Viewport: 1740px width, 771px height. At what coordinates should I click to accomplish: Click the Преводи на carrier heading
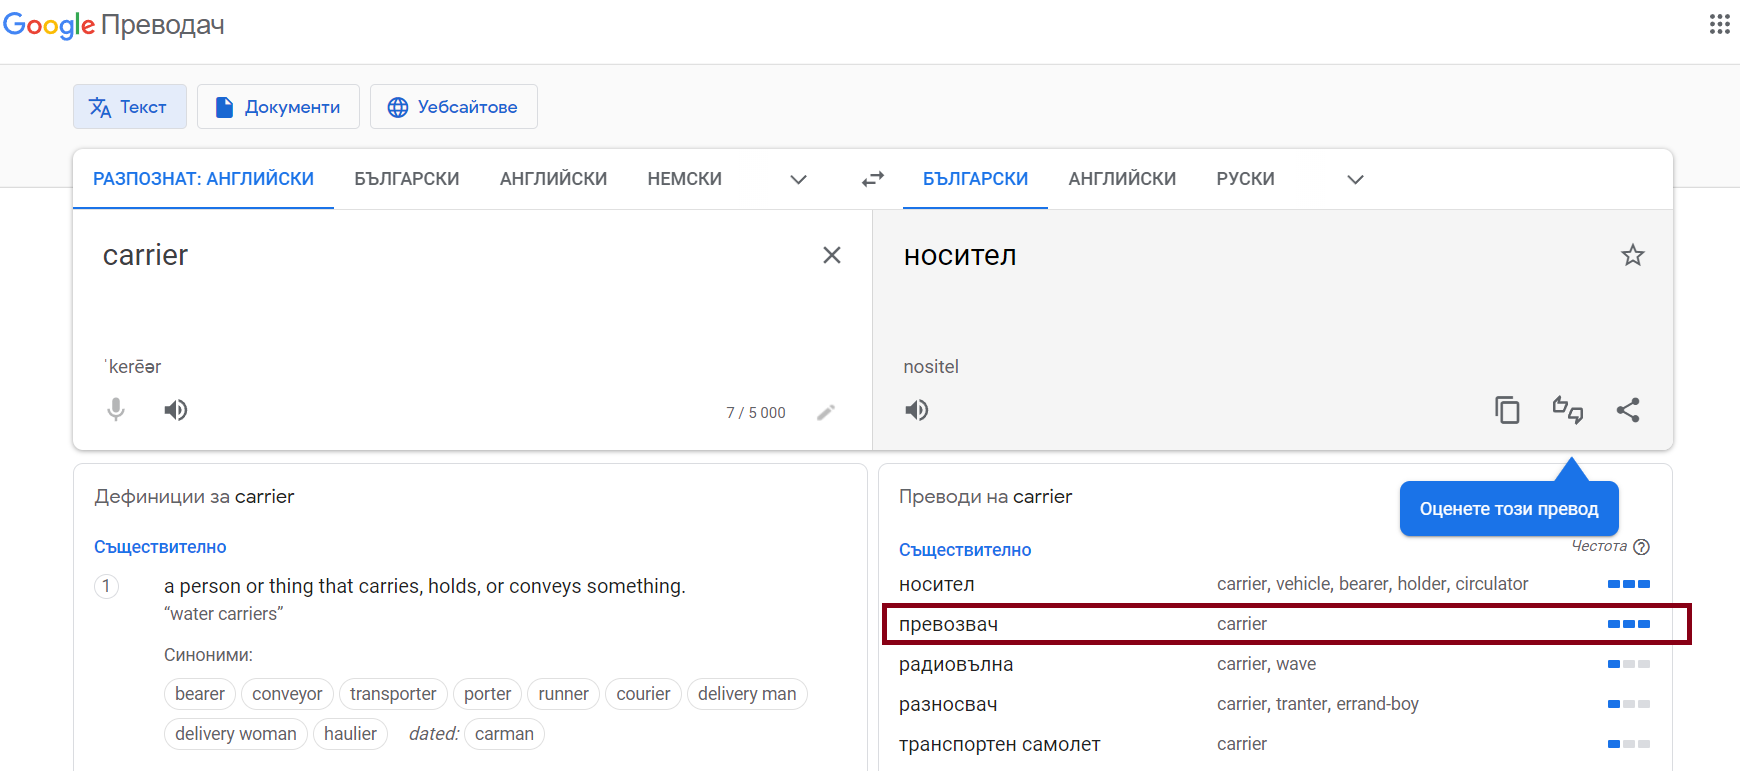[985, 497]
